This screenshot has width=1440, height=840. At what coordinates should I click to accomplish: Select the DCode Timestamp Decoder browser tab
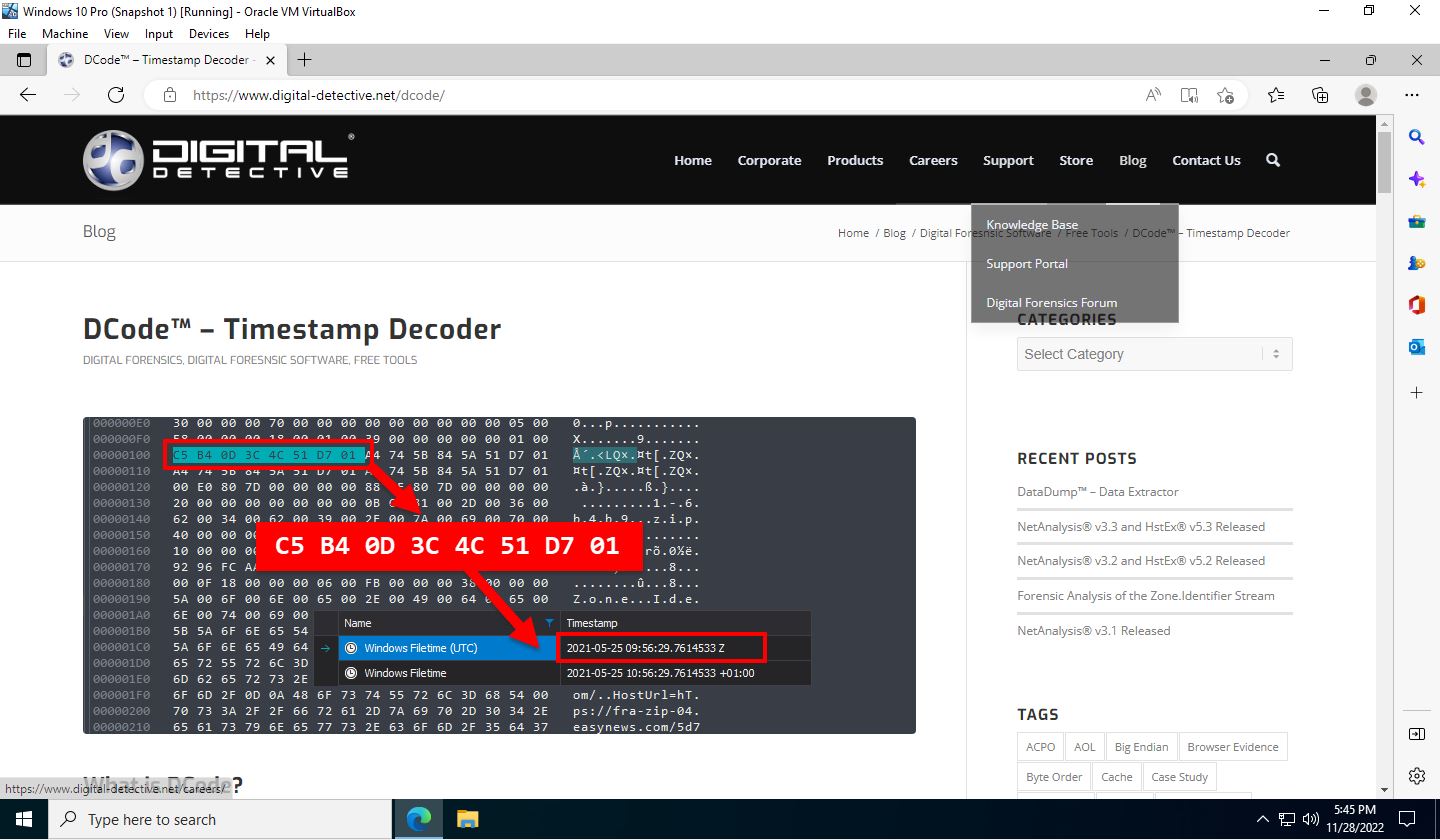coord(165,60)
